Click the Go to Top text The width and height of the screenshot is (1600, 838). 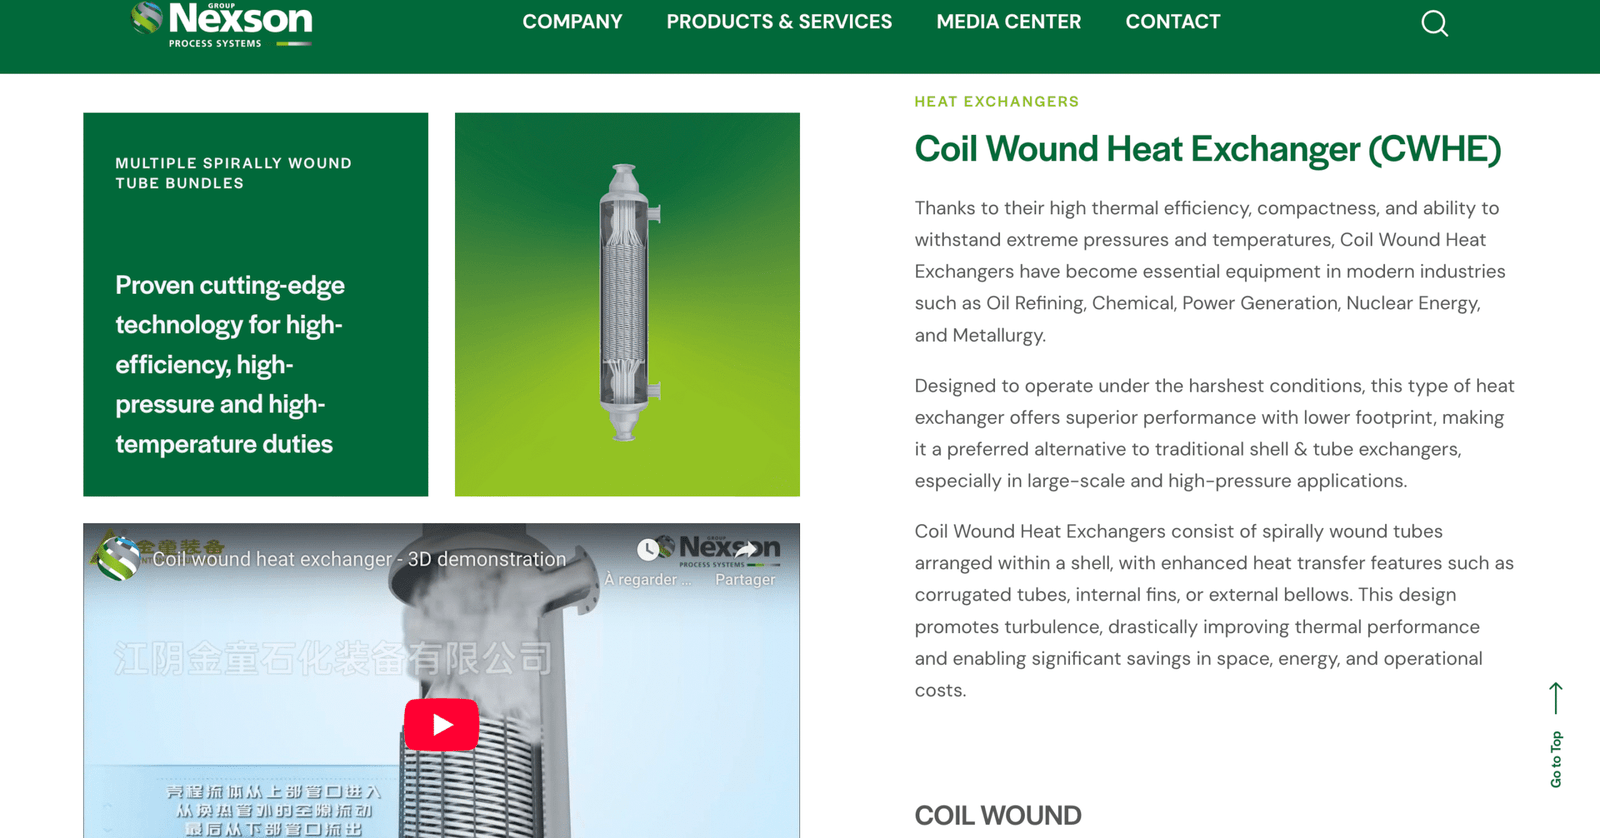click(1555, 759)
